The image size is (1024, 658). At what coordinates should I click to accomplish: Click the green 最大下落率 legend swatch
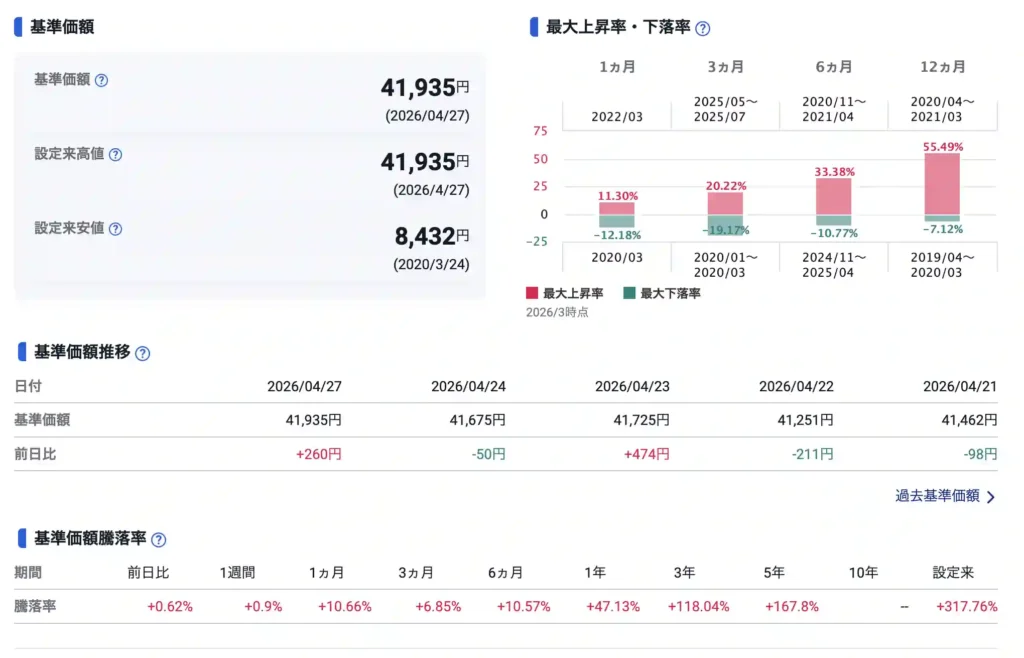[x=629, y=293]
